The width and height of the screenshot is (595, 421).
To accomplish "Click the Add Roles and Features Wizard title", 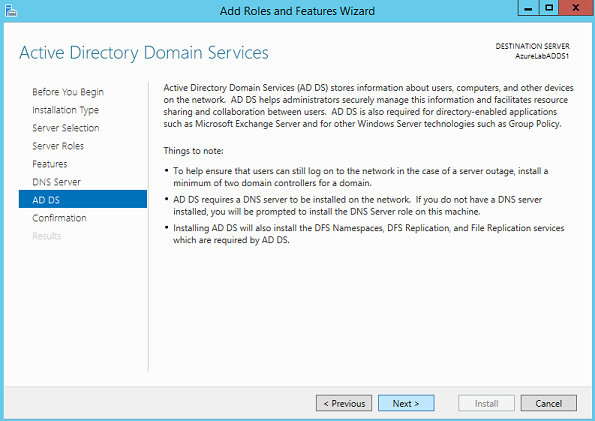I will click(x=297, y=11).
